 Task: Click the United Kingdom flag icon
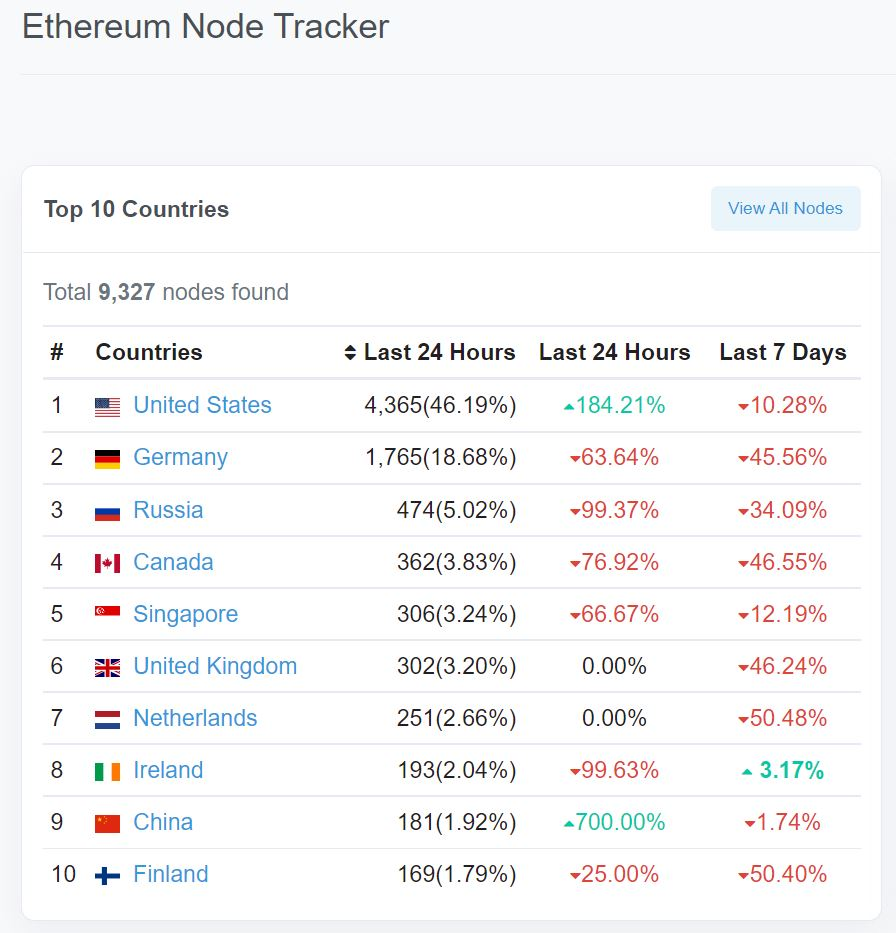[x=107, y=667]
